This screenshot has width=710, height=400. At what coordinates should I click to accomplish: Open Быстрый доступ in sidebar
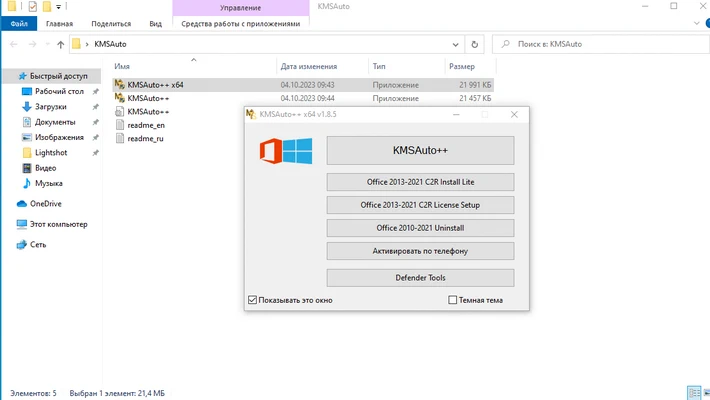pyautogui.click(x=58, y=76)
